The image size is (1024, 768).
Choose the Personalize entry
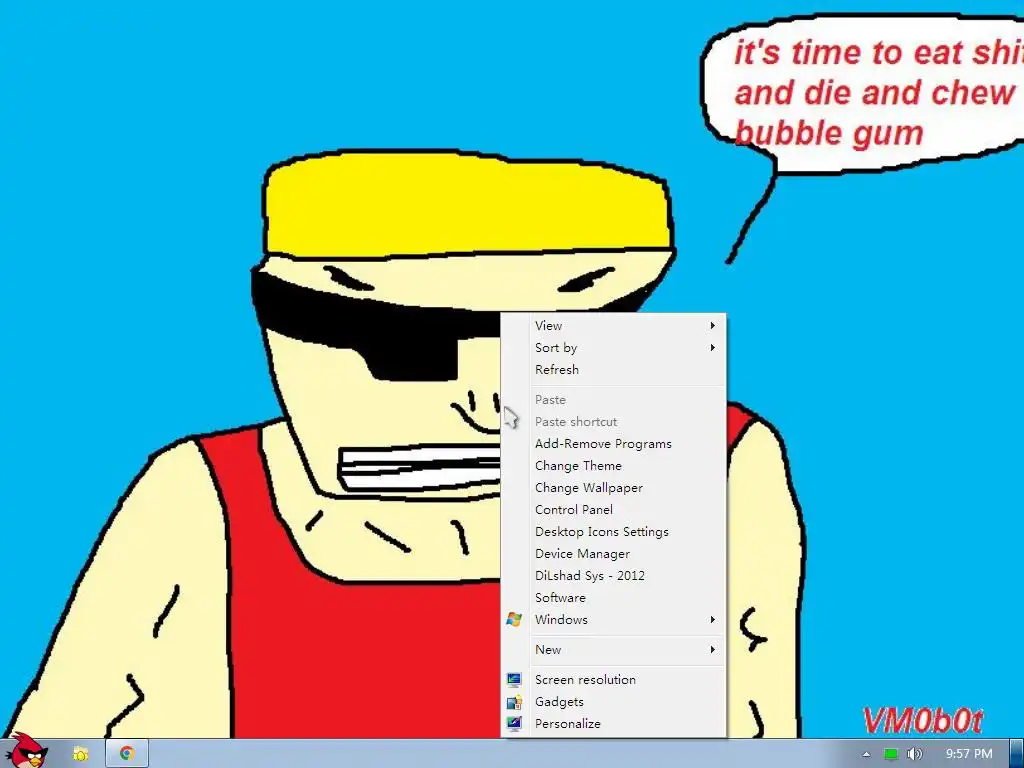point(613,724)
